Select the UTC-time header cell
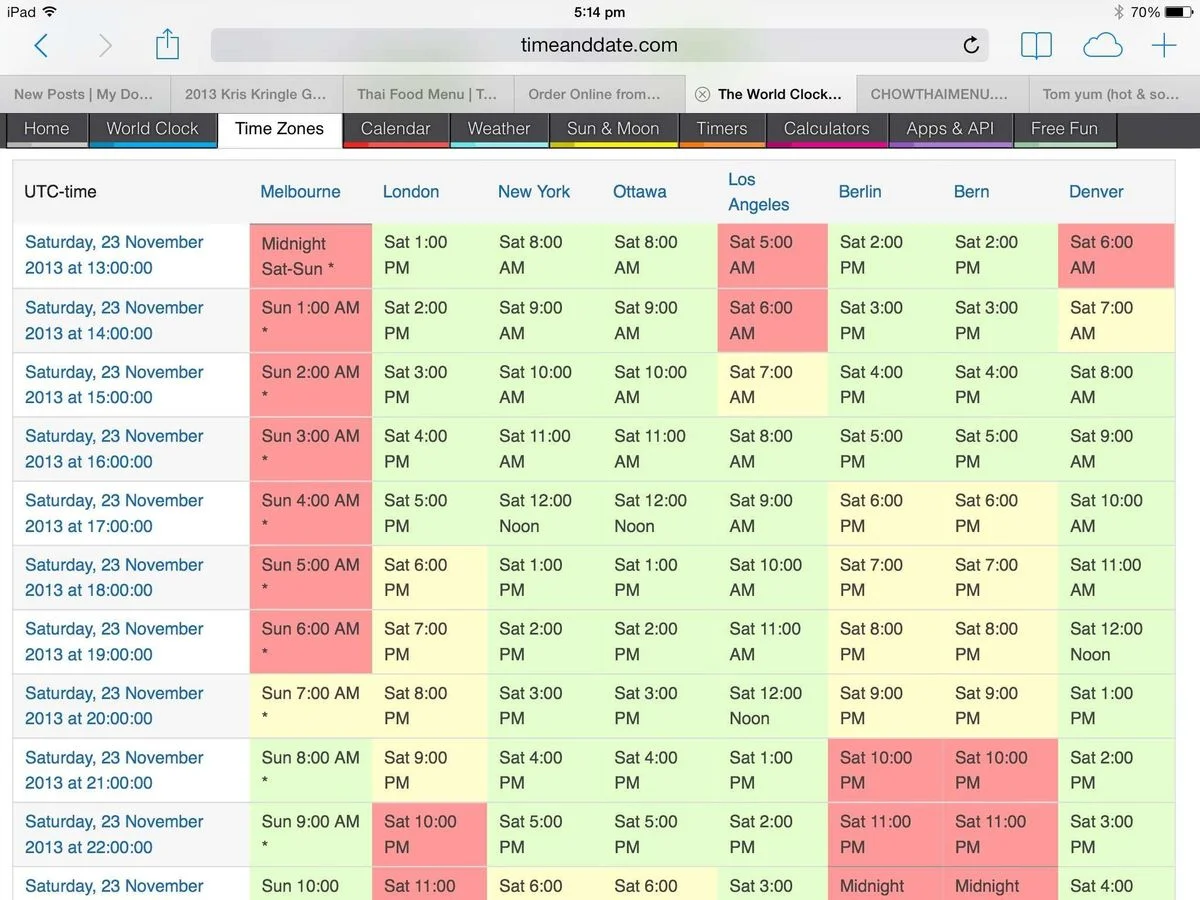Image resolution: width=1200 pixels, height=900 pixels. pyautogui.click(x=131, y=192)
